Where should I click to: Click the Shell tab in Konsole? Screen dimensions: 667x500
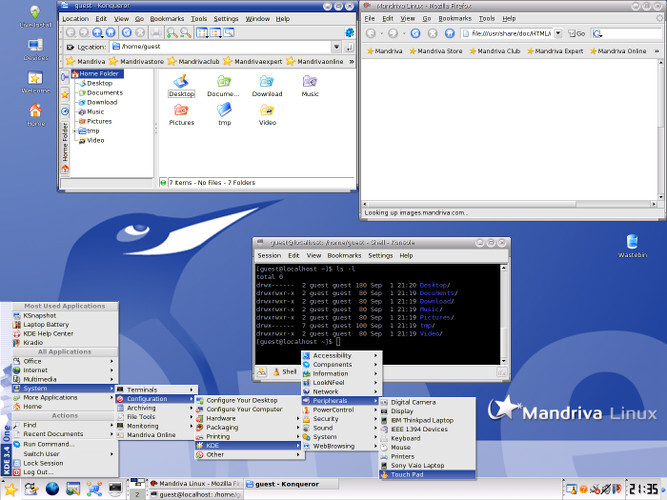(x=285, y=371)
